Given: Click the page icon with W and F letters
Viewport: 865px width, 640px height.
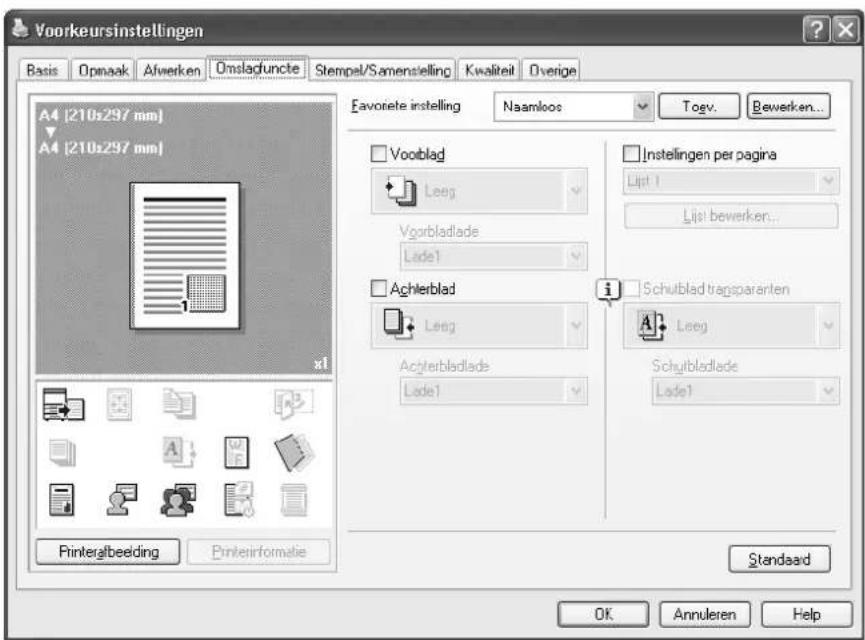Looking at the screenshot, I should click(x=237, y=452).
